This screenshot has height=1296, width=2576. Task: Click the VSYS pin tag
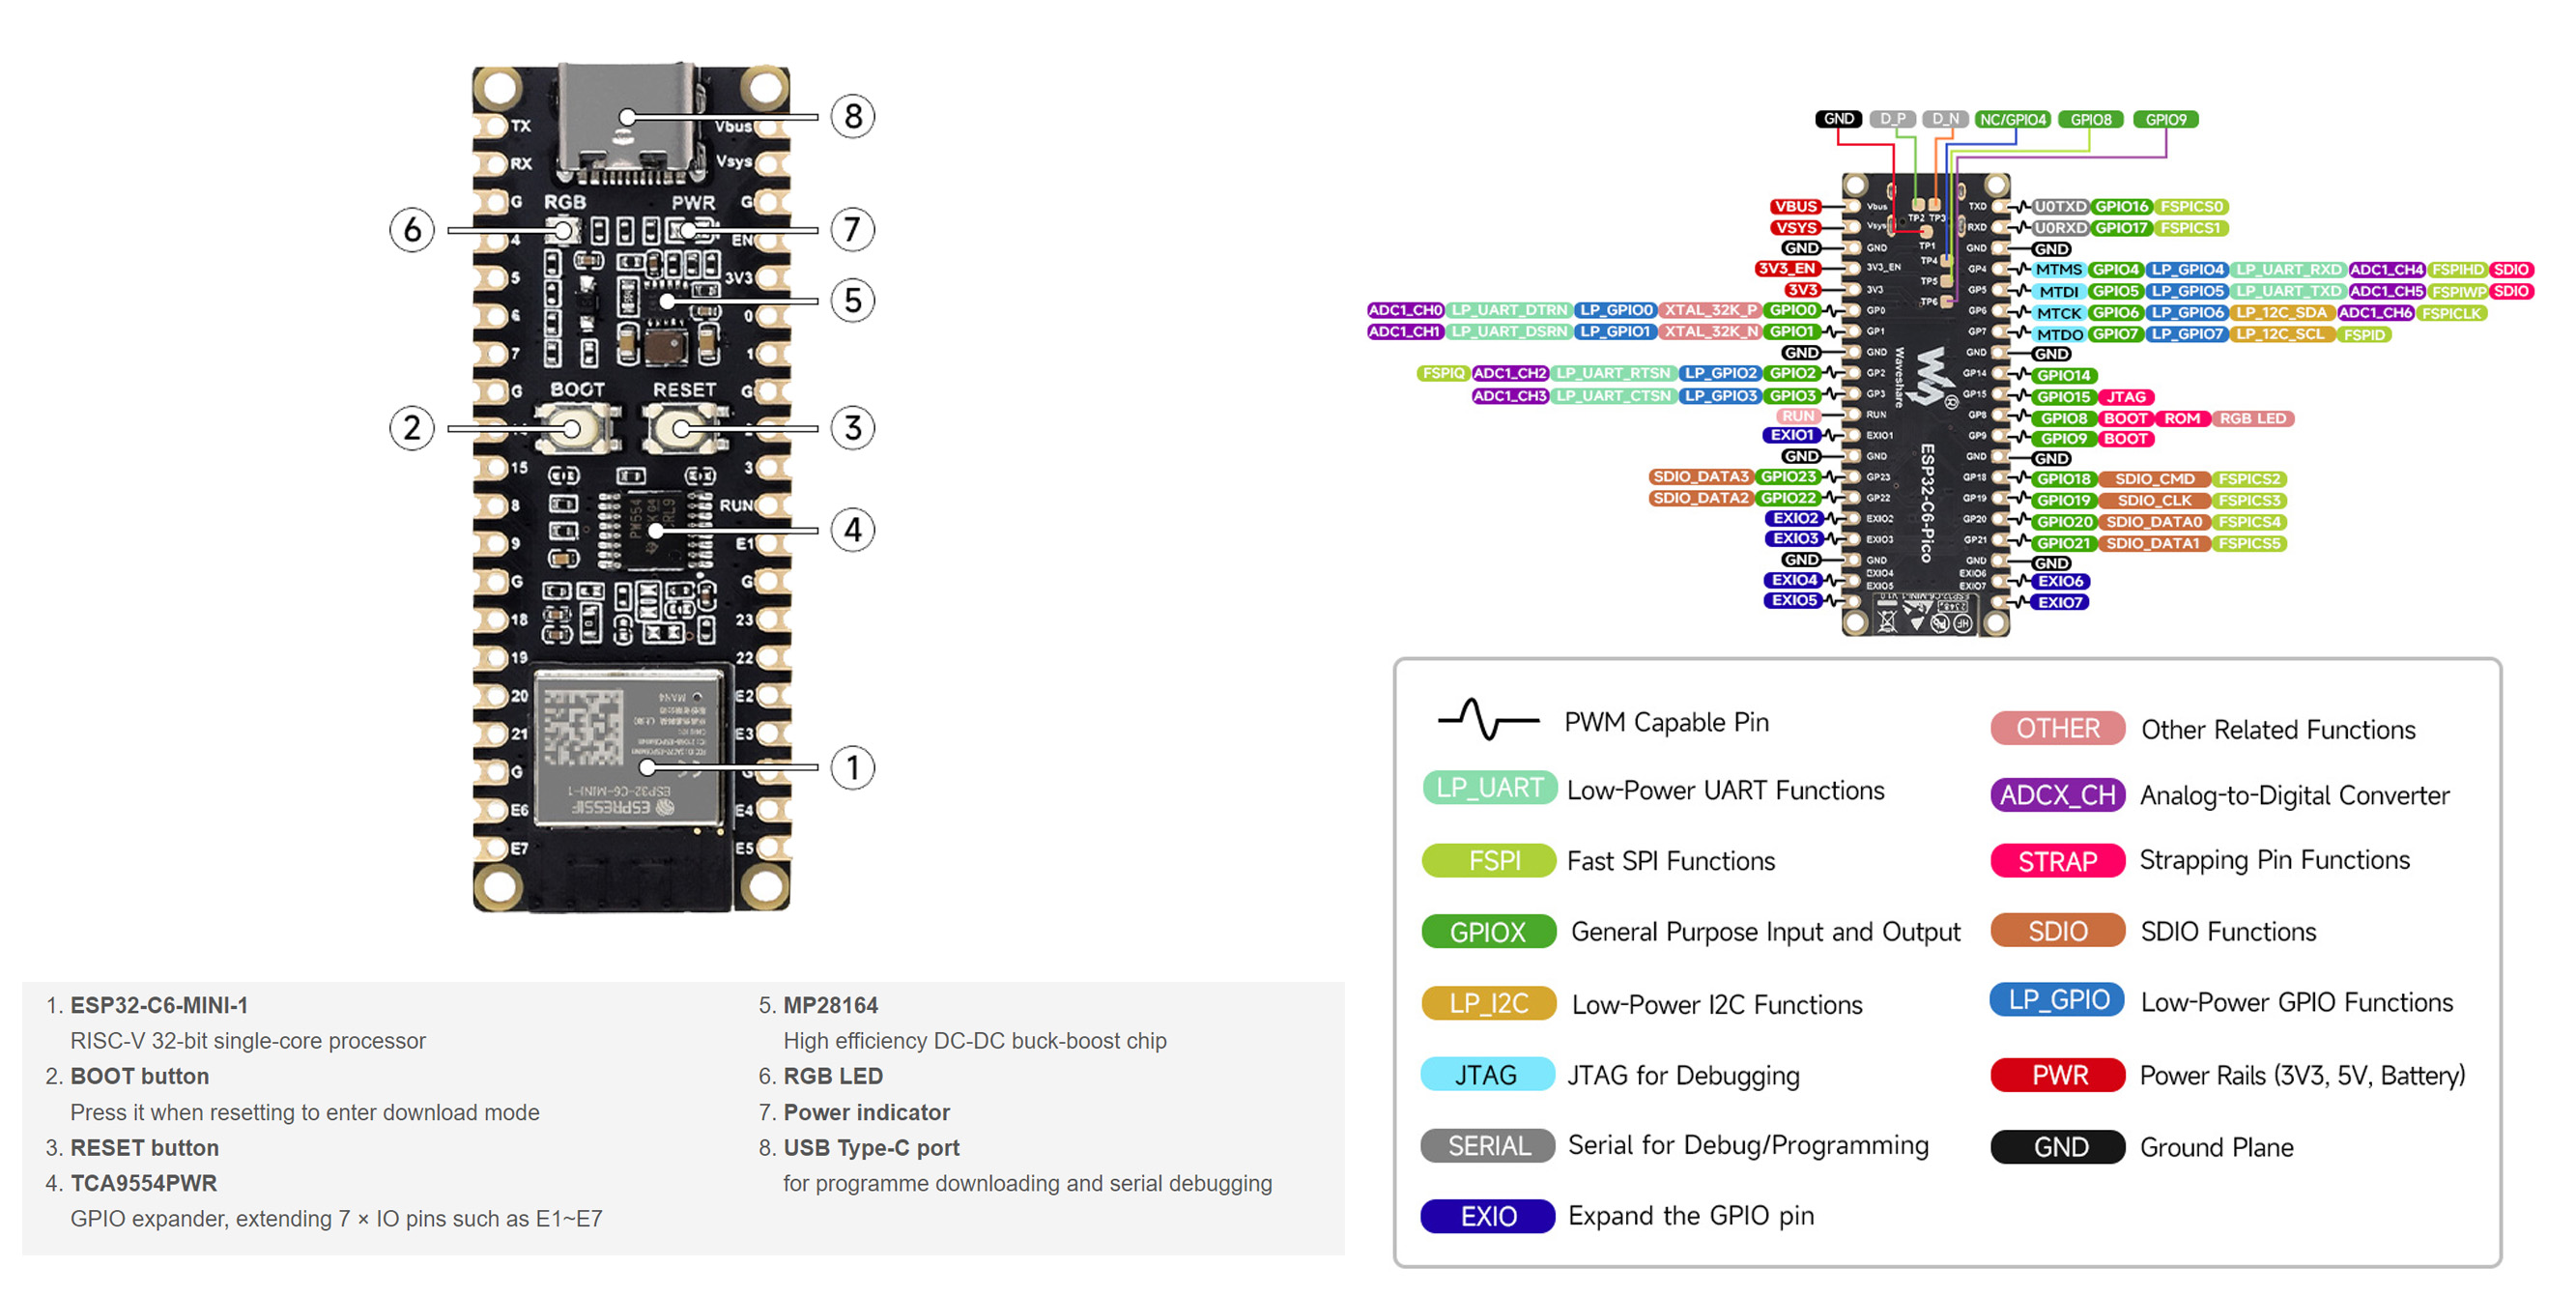[x=1796, y=228]
